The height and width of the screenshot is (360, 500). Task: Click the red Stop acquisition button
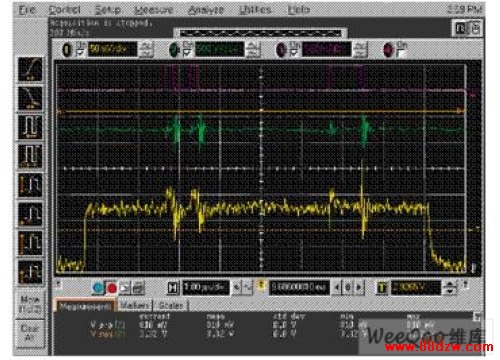tap(112, 288)
